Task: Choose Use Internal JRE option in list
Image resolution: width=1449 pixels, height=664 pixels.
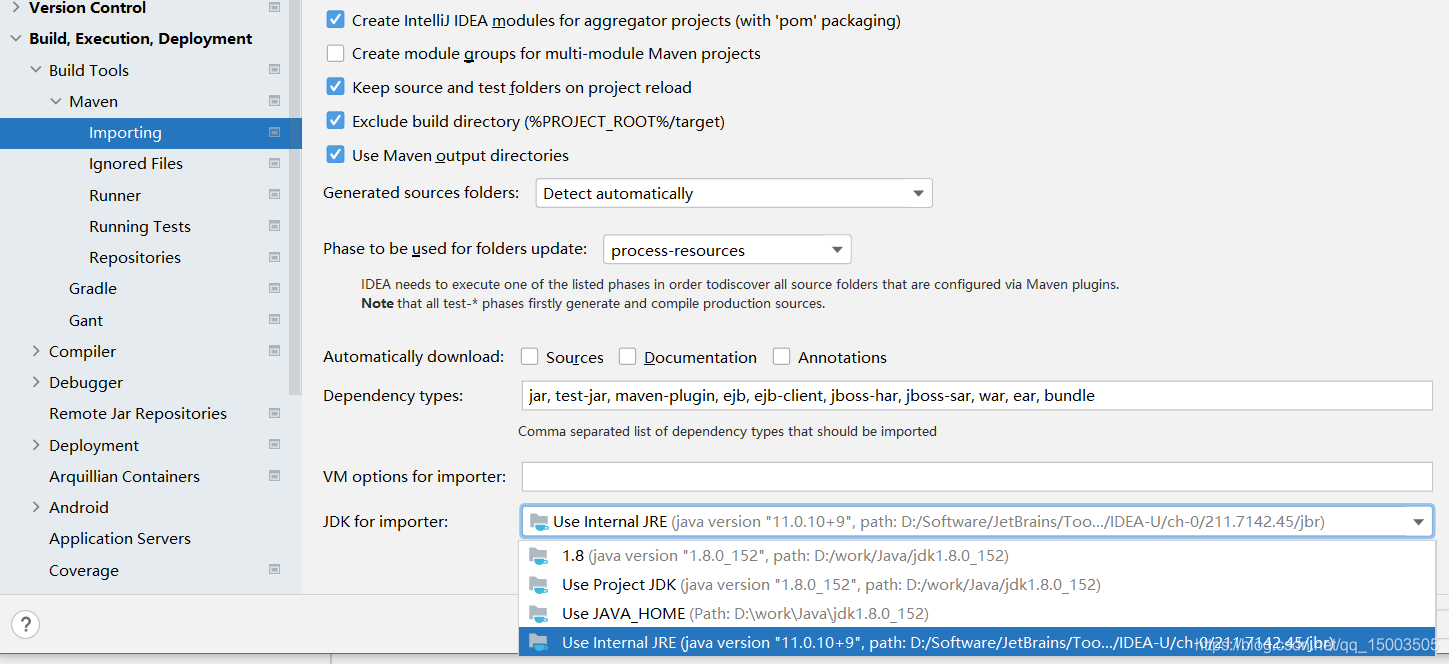Action: [x=977, y=642]
